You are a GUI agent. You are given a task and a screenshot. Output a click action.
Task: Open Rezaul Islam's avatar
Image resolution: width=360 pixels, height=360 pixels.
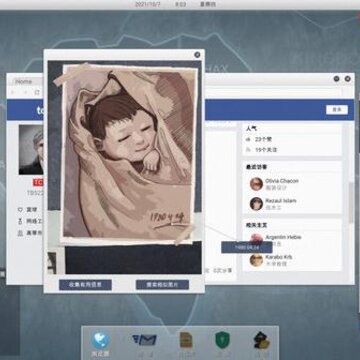[256, 204]
